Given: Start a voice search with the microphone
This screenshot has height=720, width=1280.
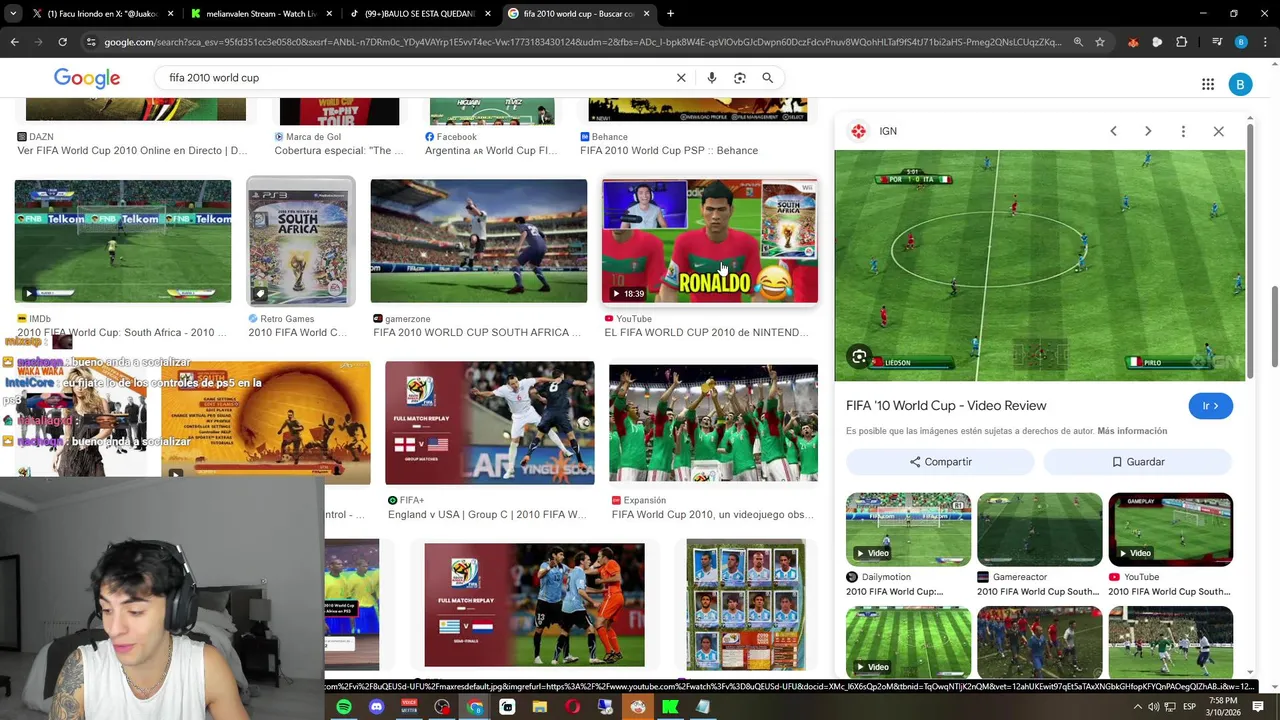Looking at the screenshot, I should click(712, 78).
